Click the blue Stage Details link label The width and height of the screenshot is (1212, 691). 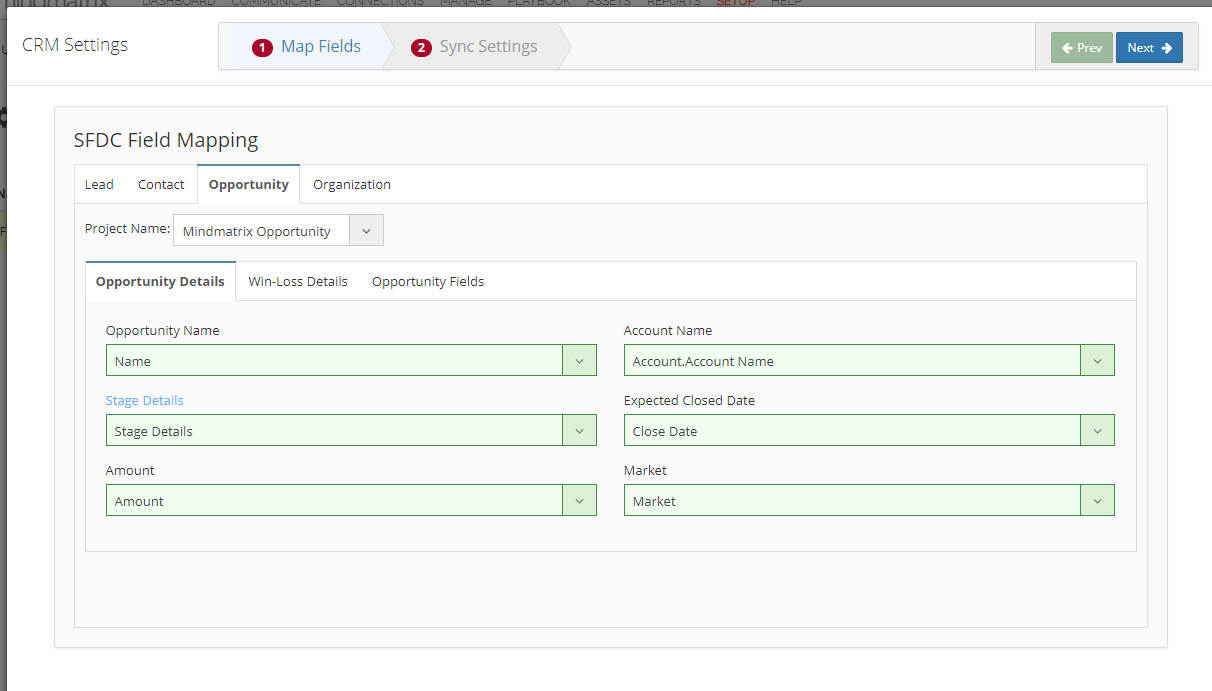pyautogui.click(x=145, y=401)
